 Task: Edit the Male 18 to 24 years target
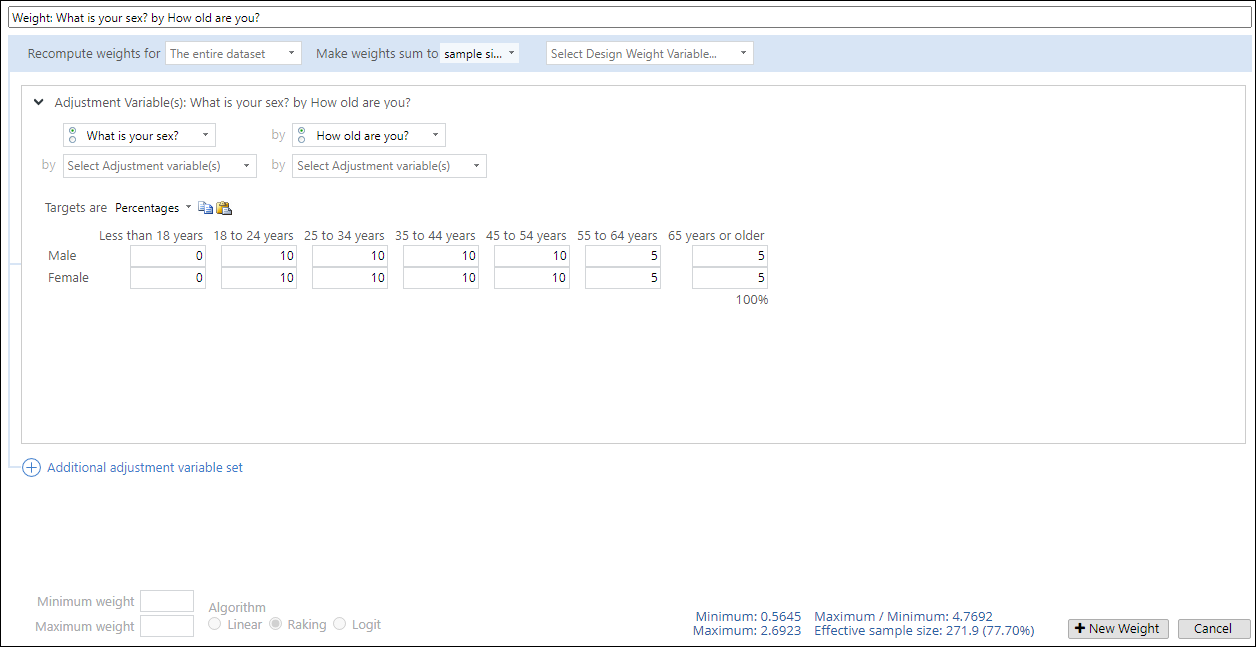[x=258, y=256]
